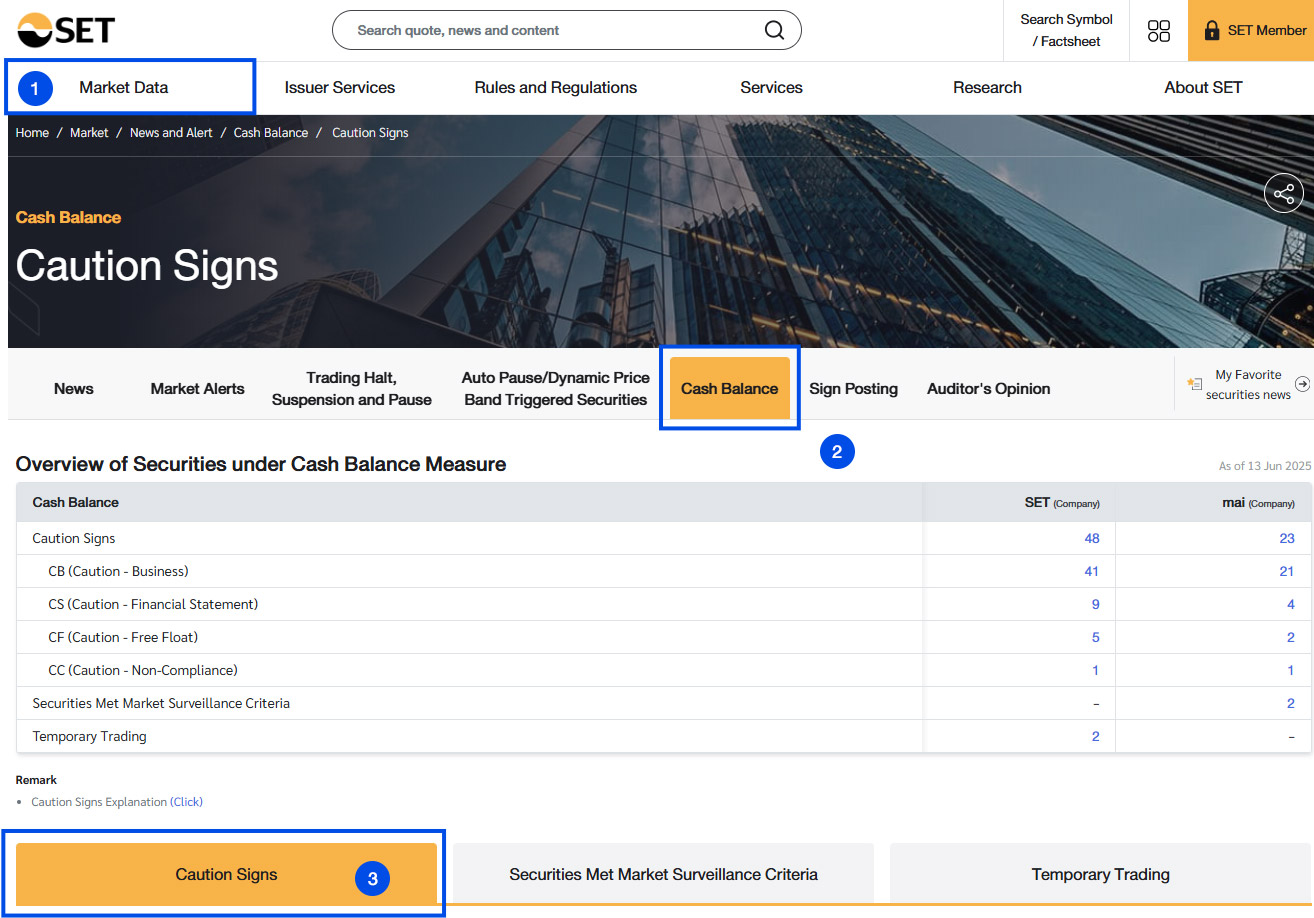
Task: Click Temporary Trading table row label
Action: 89,736
